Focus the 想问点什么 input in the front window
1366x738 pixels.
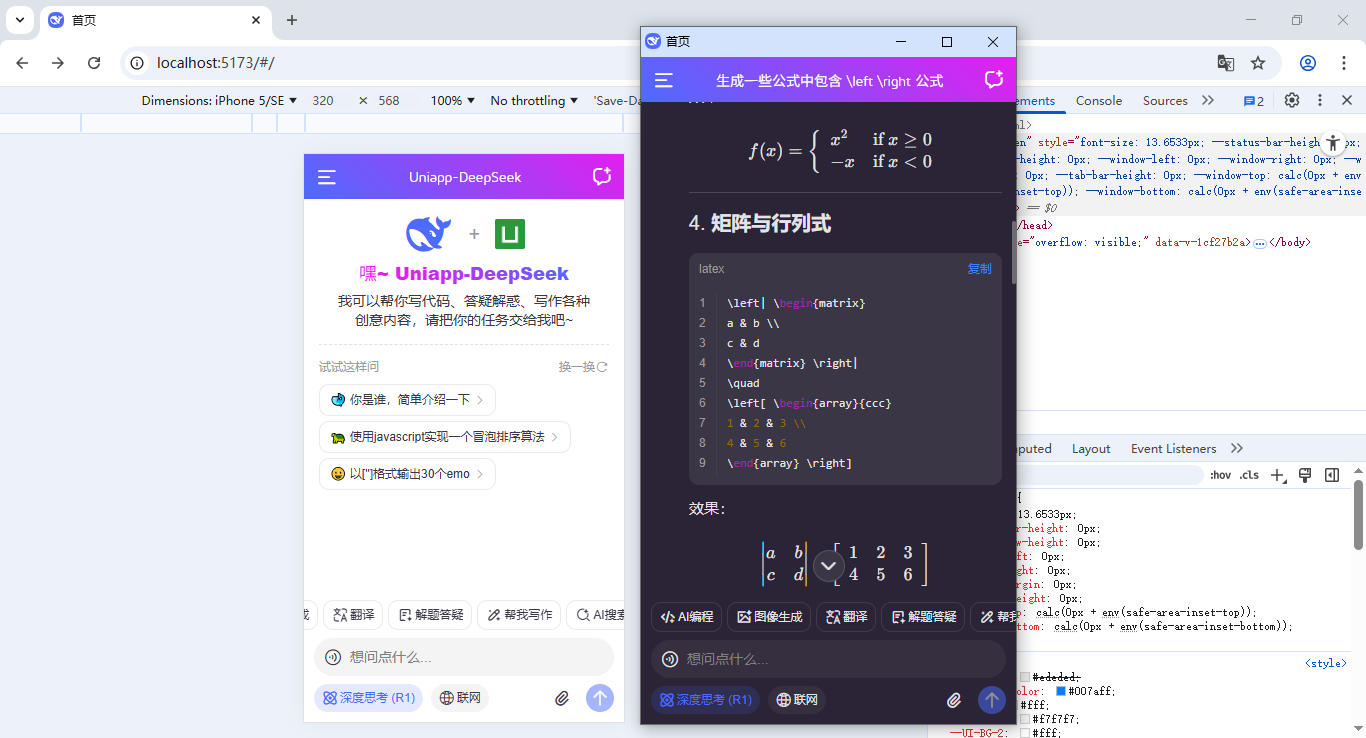tap(828, 659)
